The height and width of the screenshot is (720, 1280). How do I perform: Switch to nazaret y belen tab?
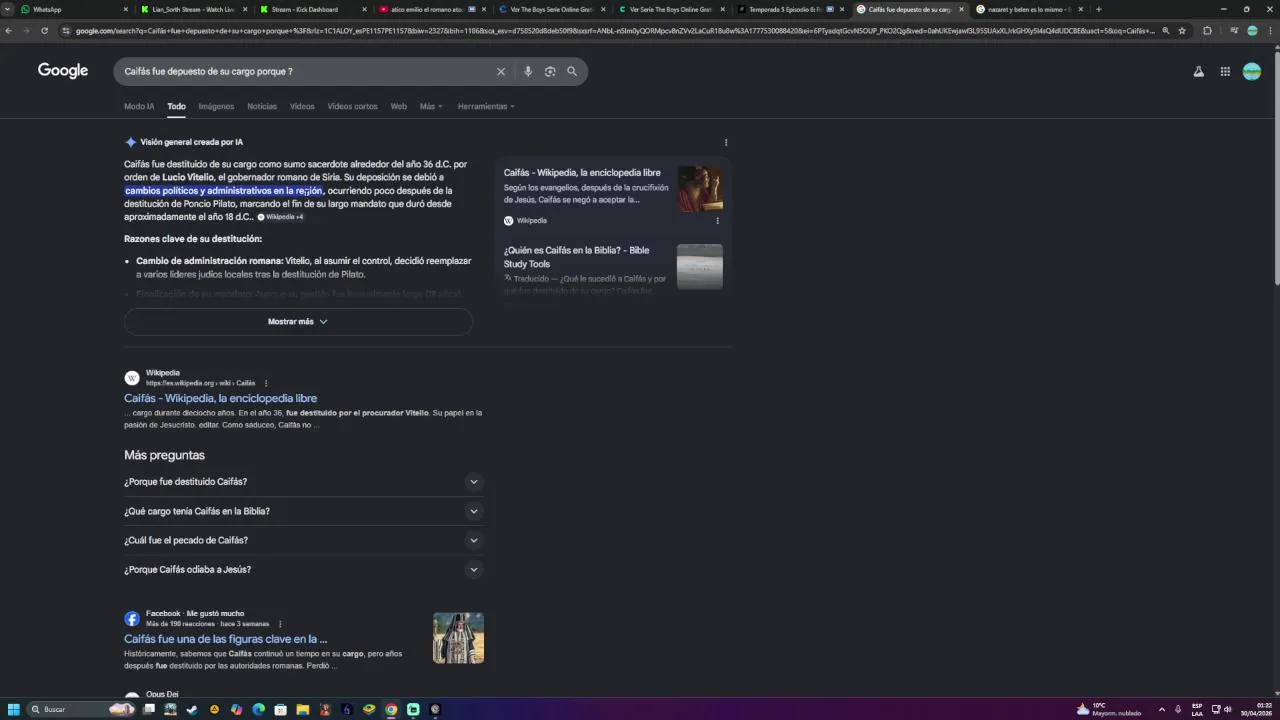[x=1028, y=9]
